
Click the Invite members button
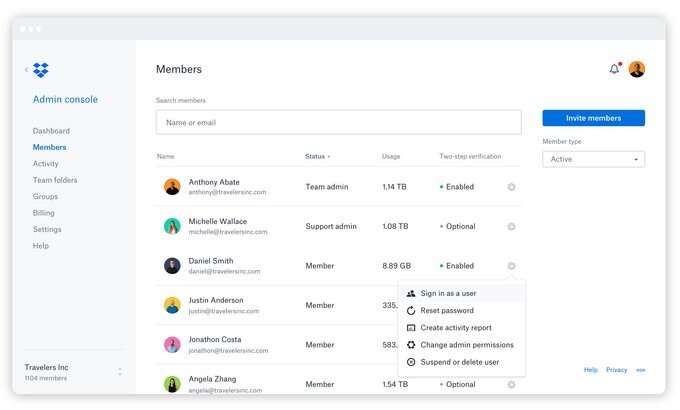tap(593, 118)
